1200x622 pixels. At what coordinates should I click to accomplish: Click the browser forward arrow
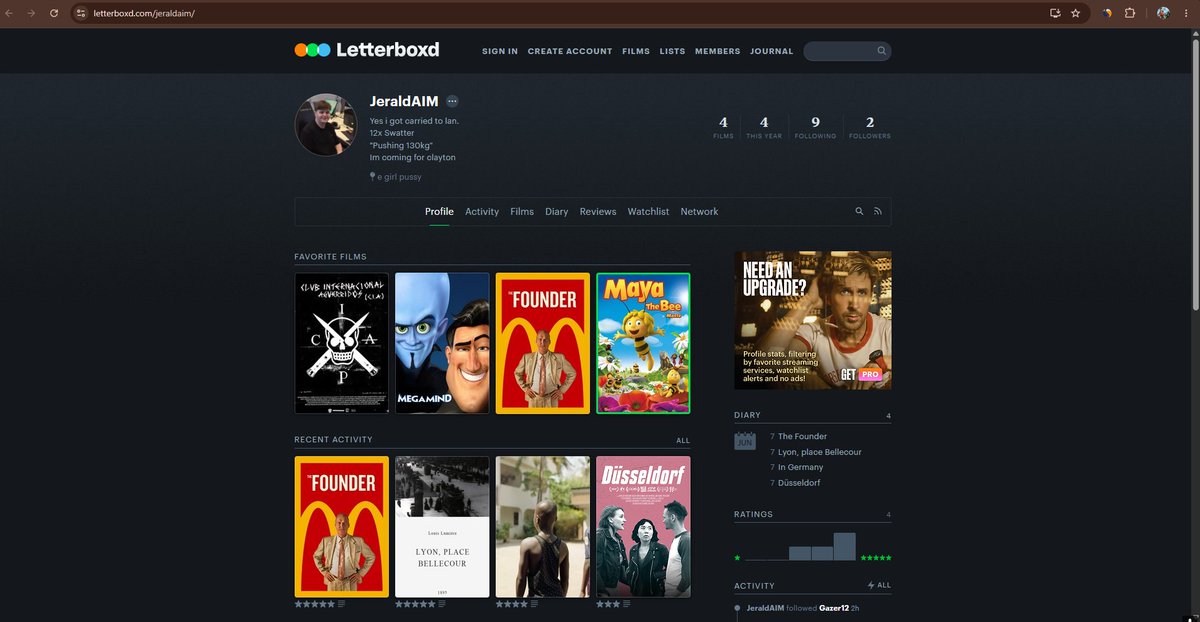[x=31, y=13]
